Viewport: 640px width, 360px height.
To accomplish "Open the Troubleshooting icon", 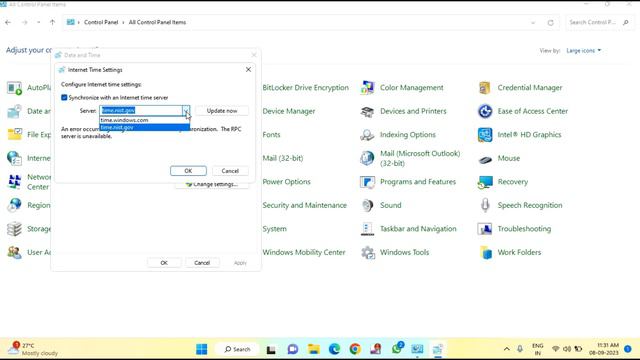I will click(485, 229).
